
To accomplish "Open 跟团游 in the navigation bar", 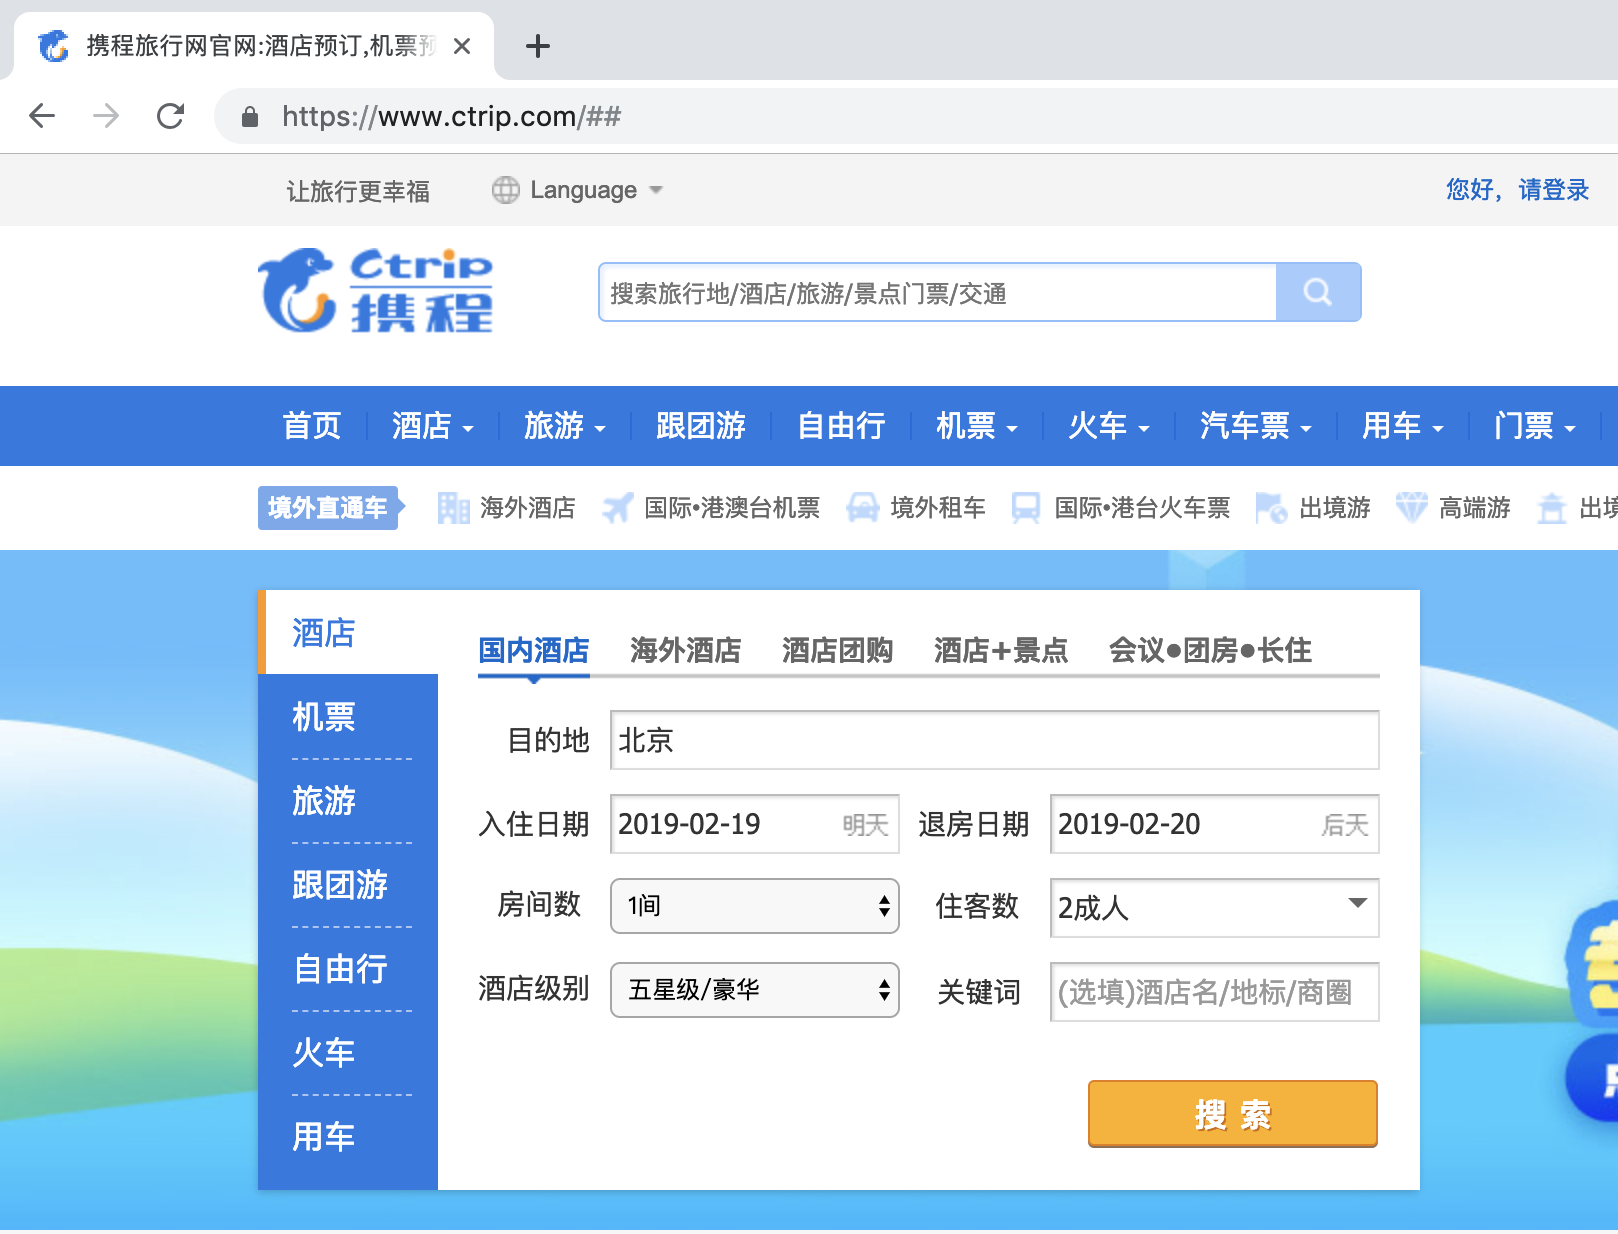I will coord(701,426).
